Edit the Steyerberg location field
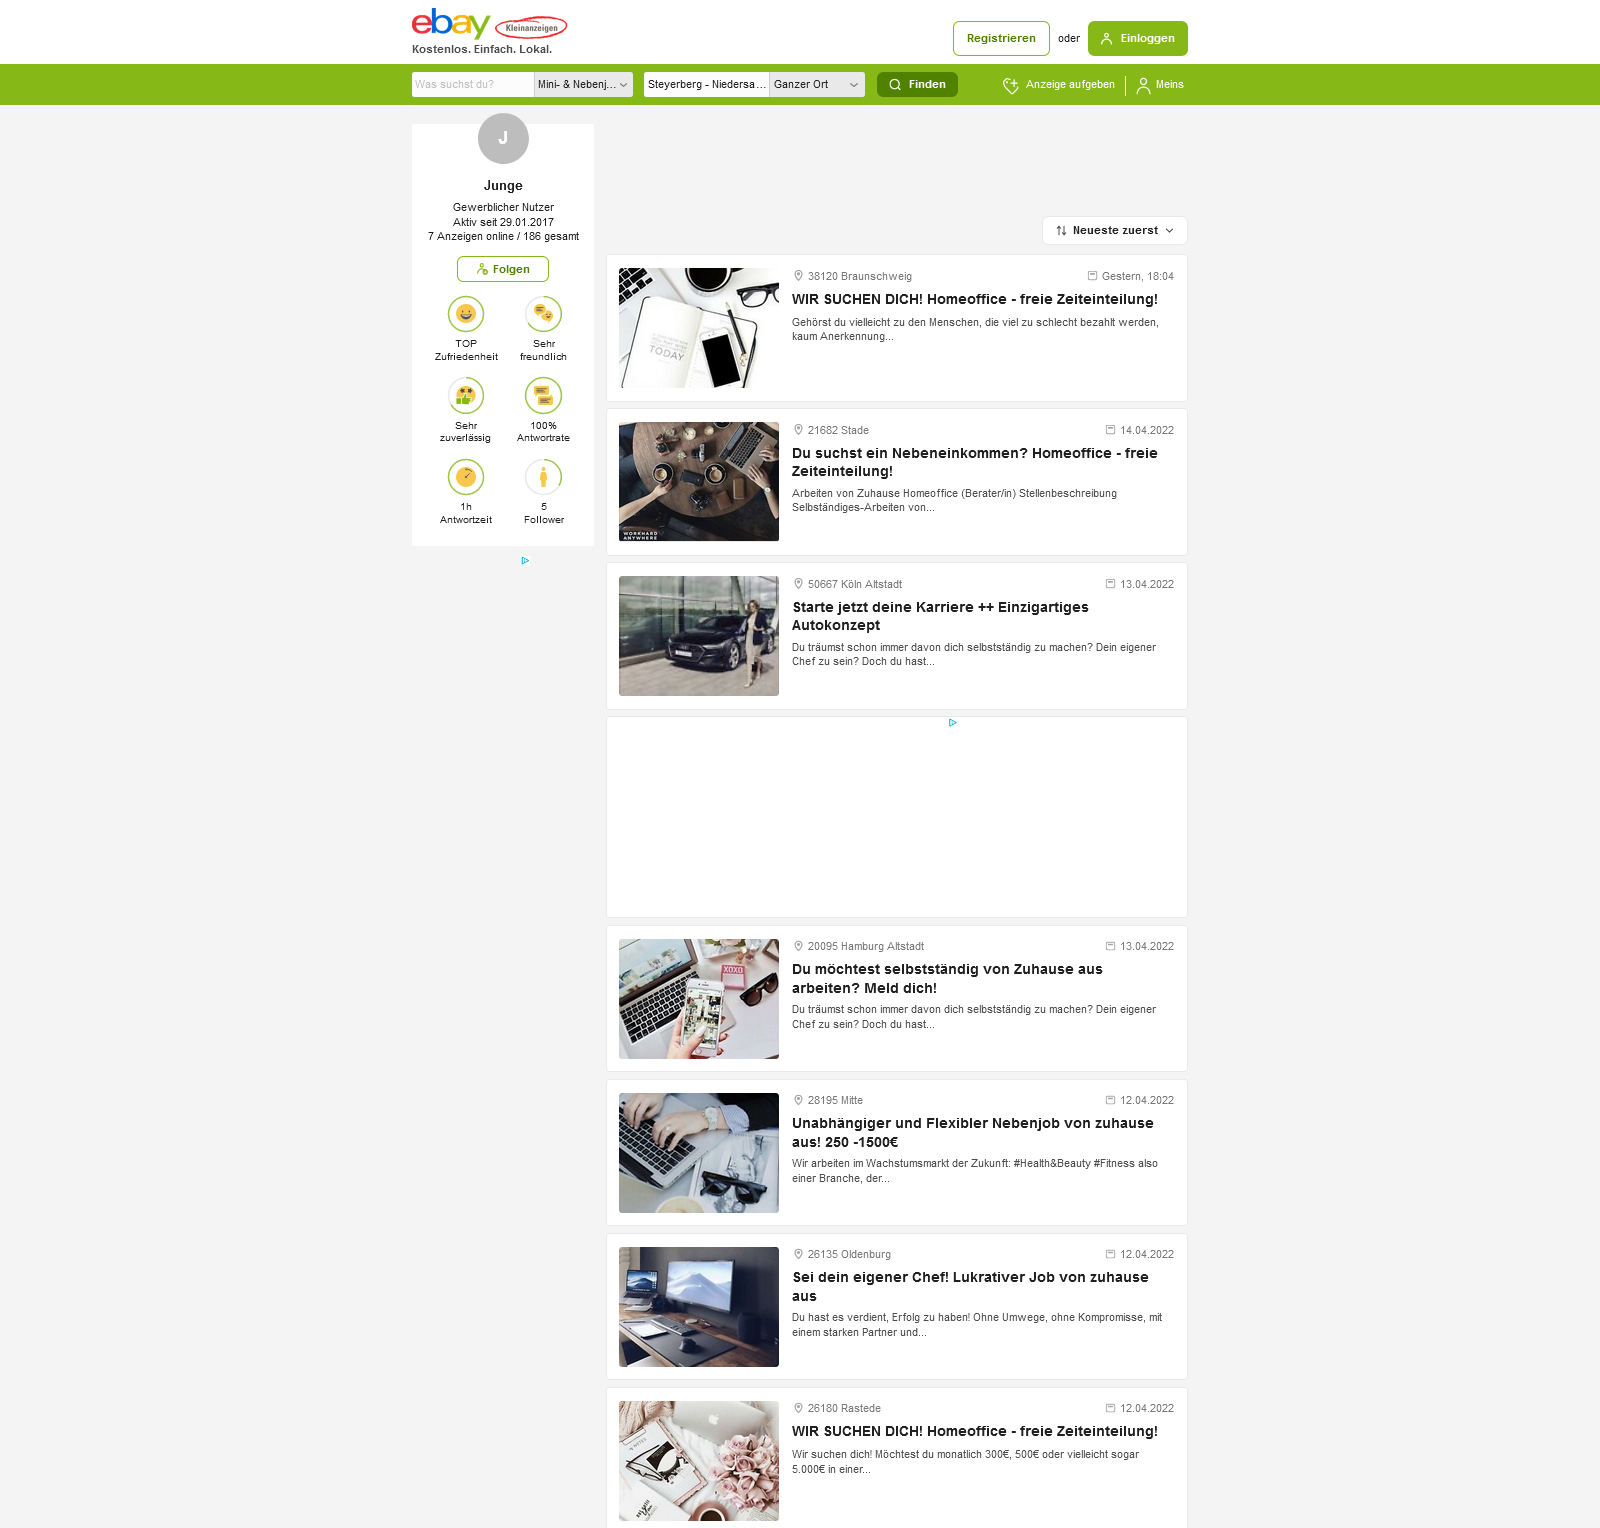 (x=706, y=85)
